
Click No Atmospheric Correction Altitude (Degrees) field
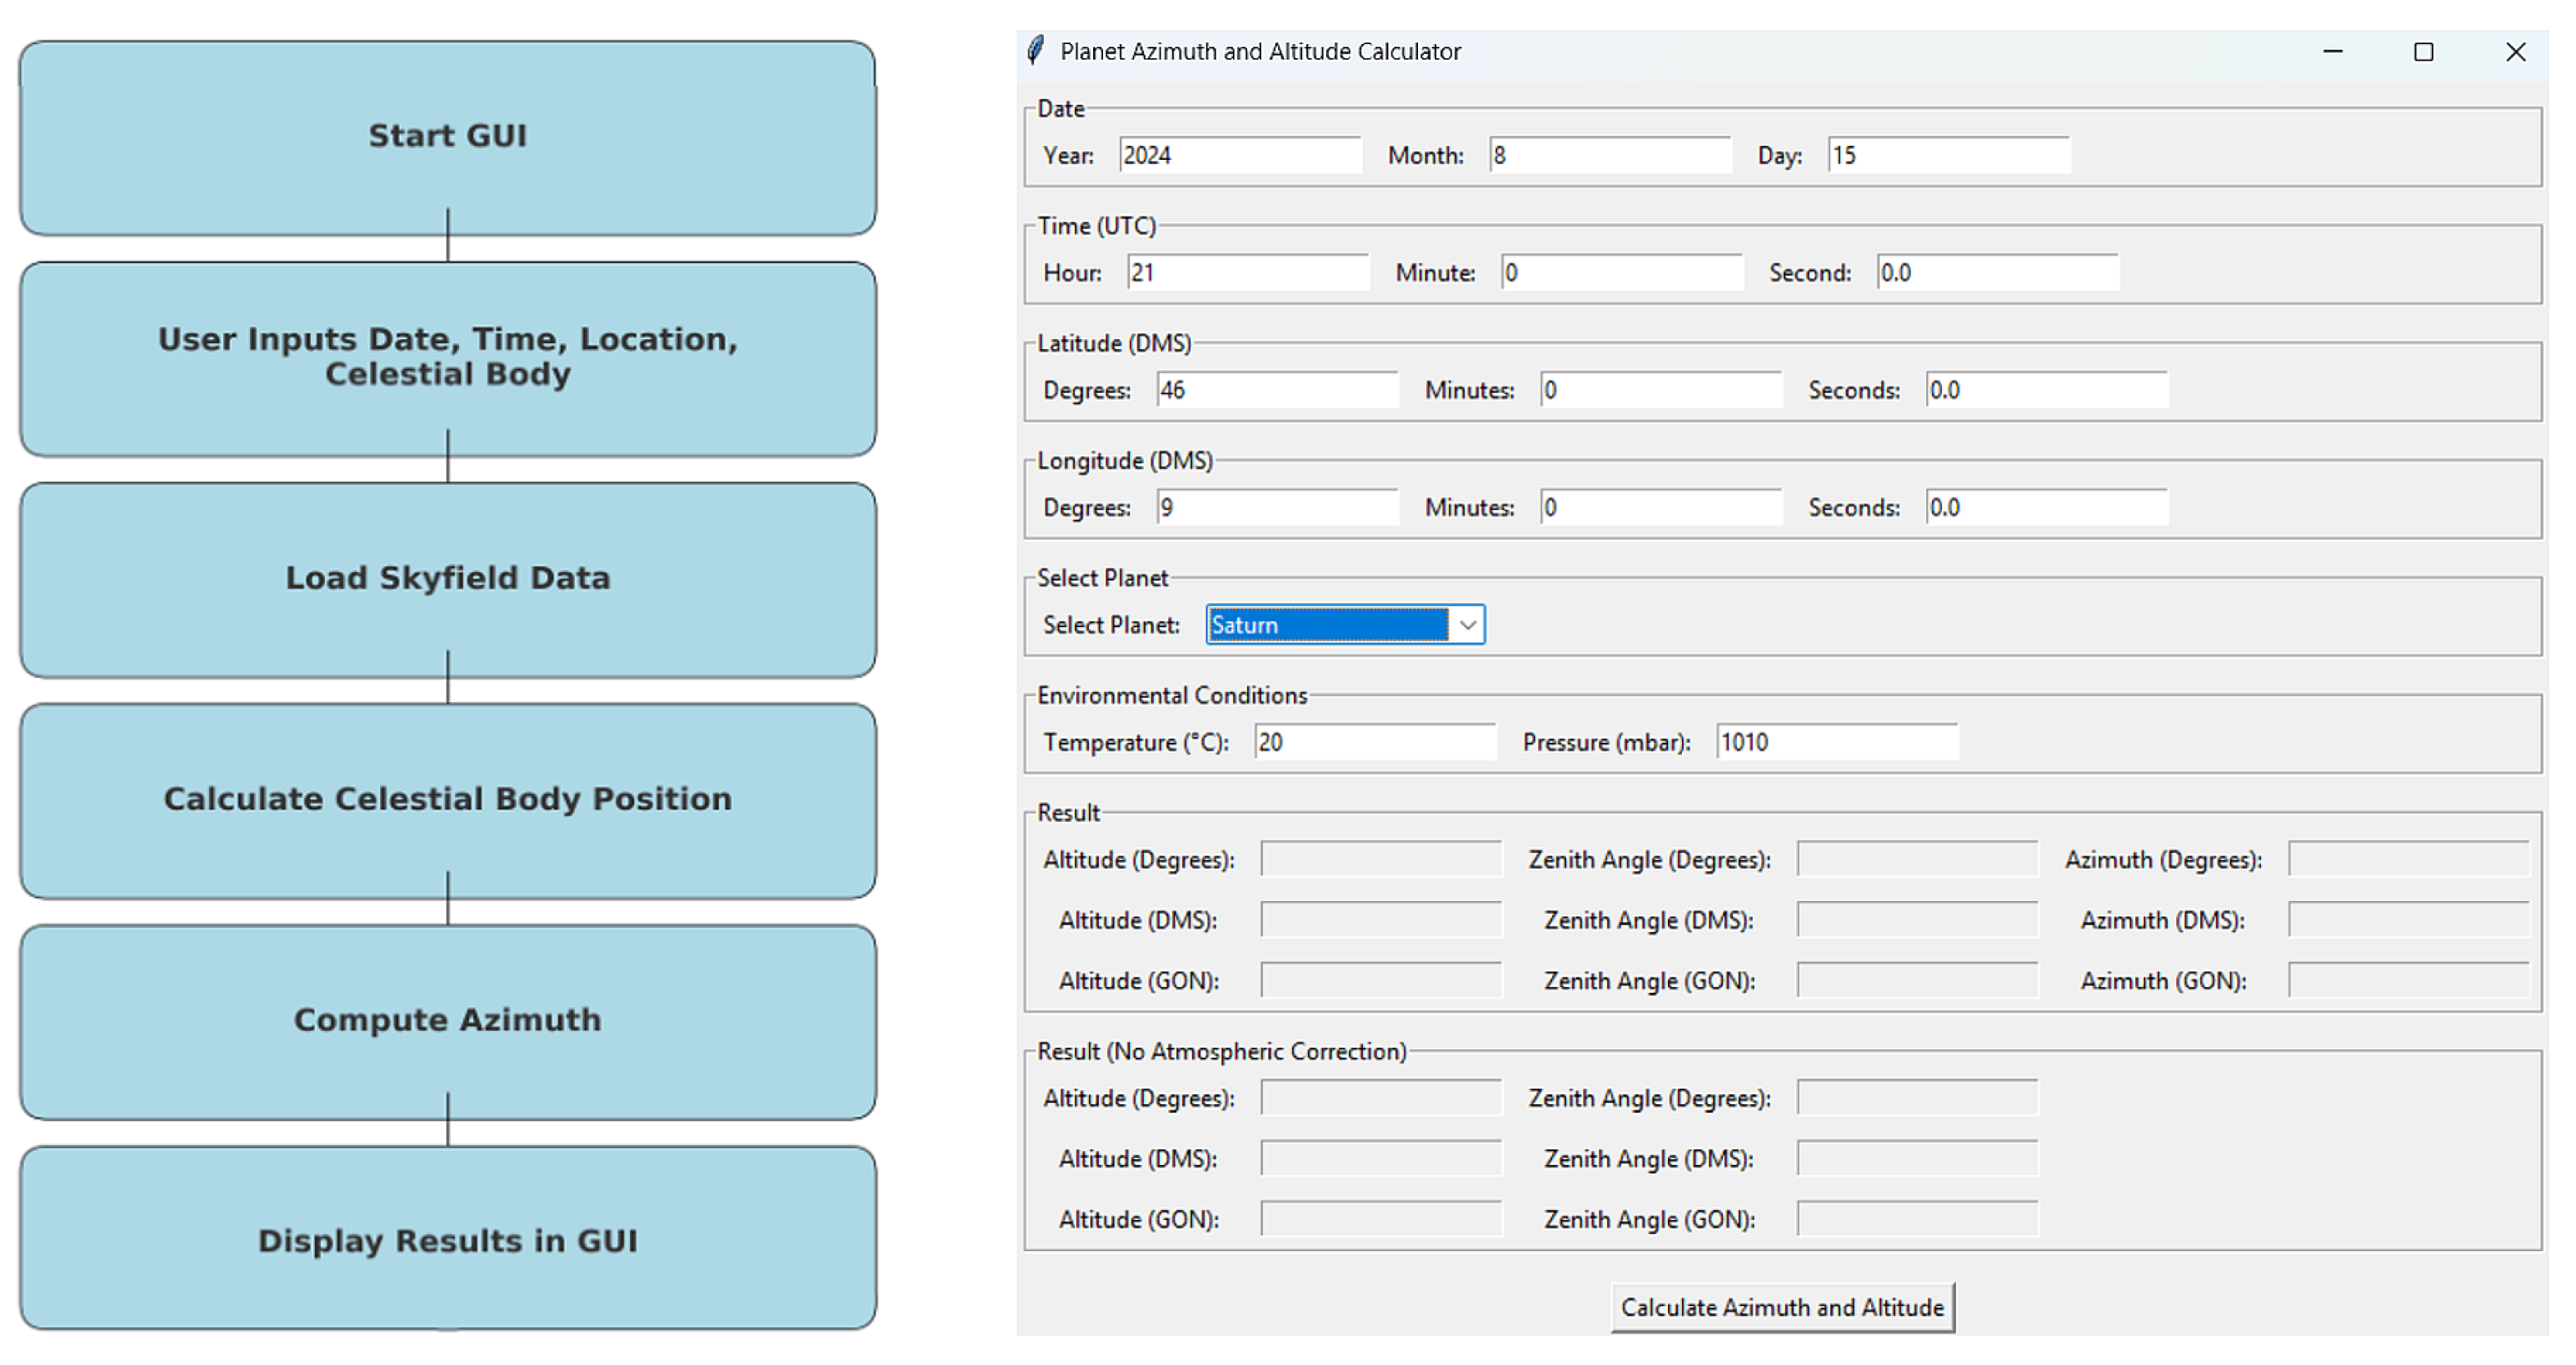click(x=1381, y=1098)
